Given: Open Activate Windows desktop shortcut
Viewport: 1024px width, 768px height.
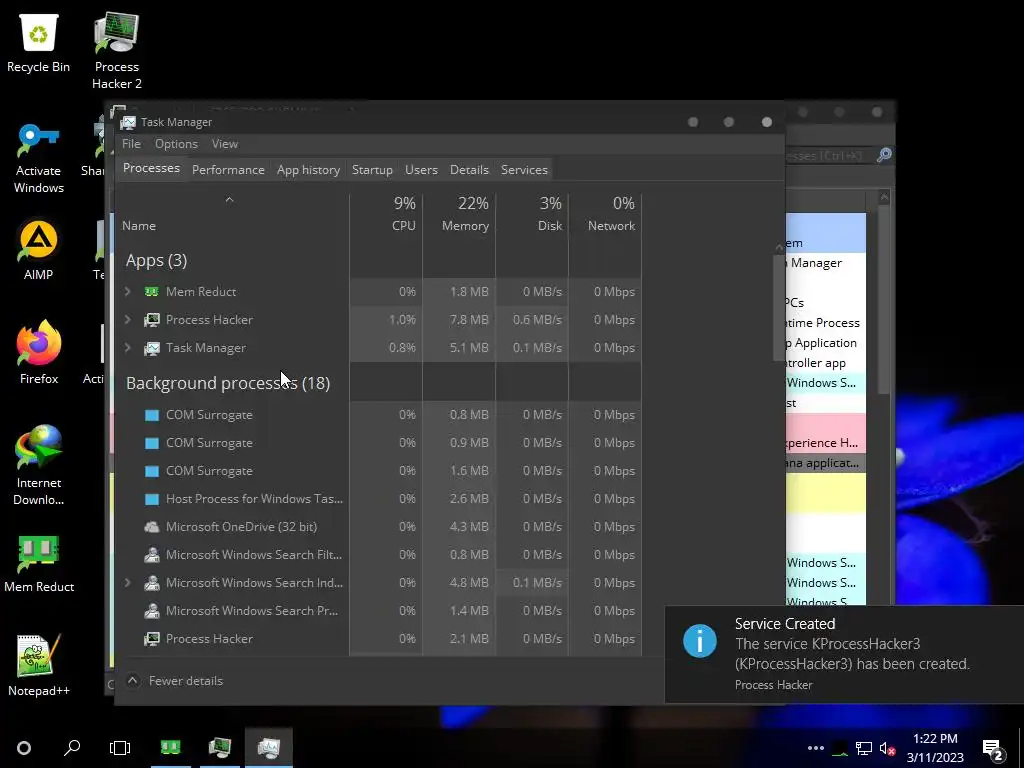Looking at the screenshot, I should [39, 158].
